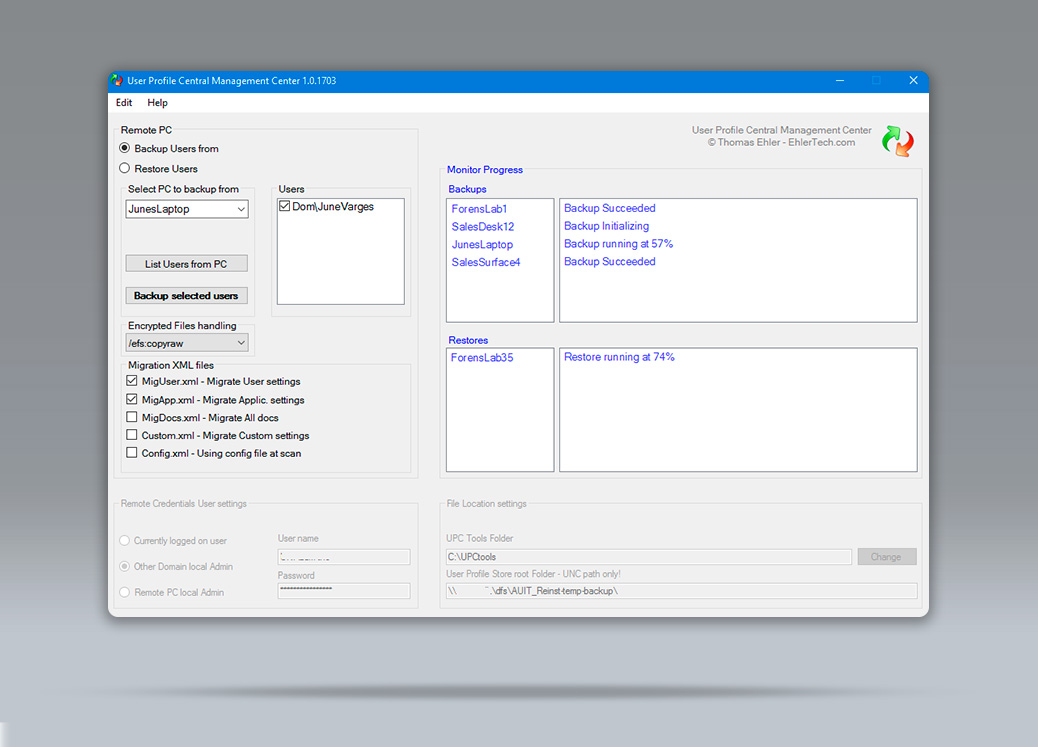Click the User name input field

(344, 557)
